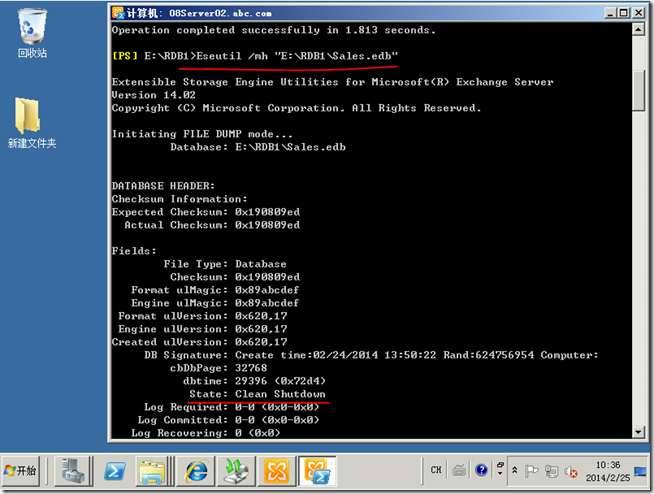Viewport: 654px width, 494px height.
Task: Close the 08Server02 console window
Action: coord(638,13)
